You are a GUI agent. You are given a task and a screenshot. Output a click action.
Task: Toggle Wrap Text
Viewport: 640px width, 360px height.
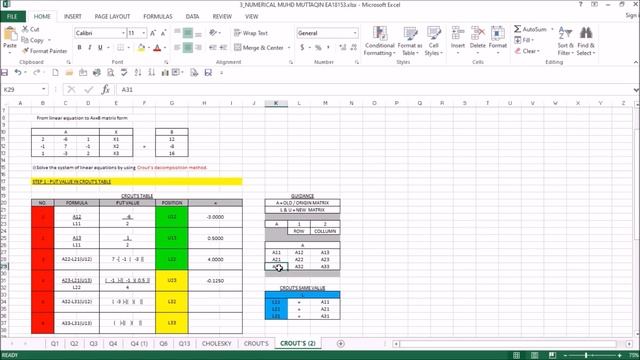coord(251,33)
